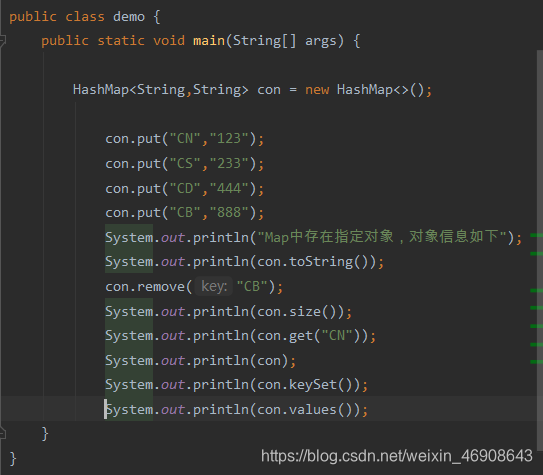
Task: Click the 'main' method name
Action: (x=209, y=41)
